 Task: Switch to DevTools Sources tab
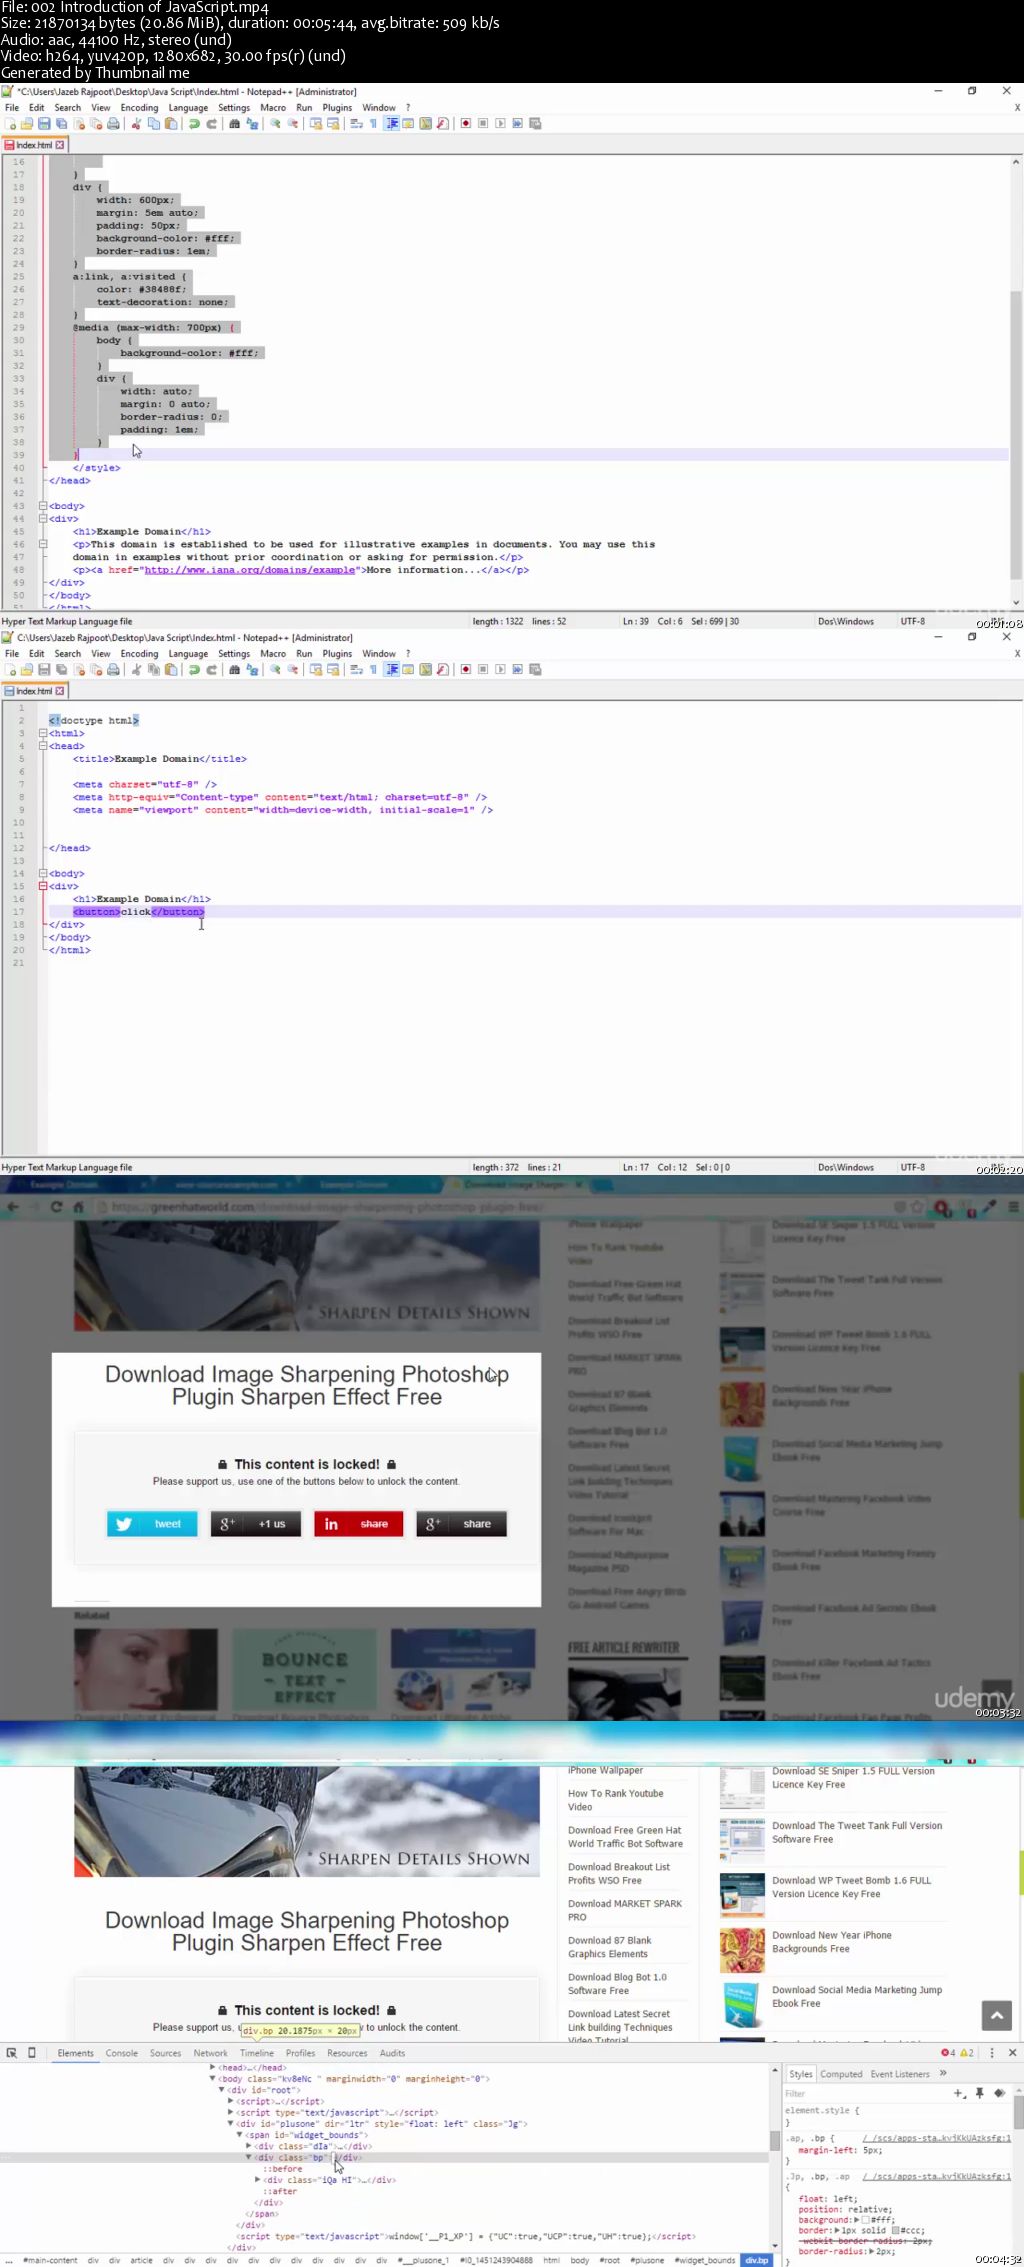pos(166,2053)
